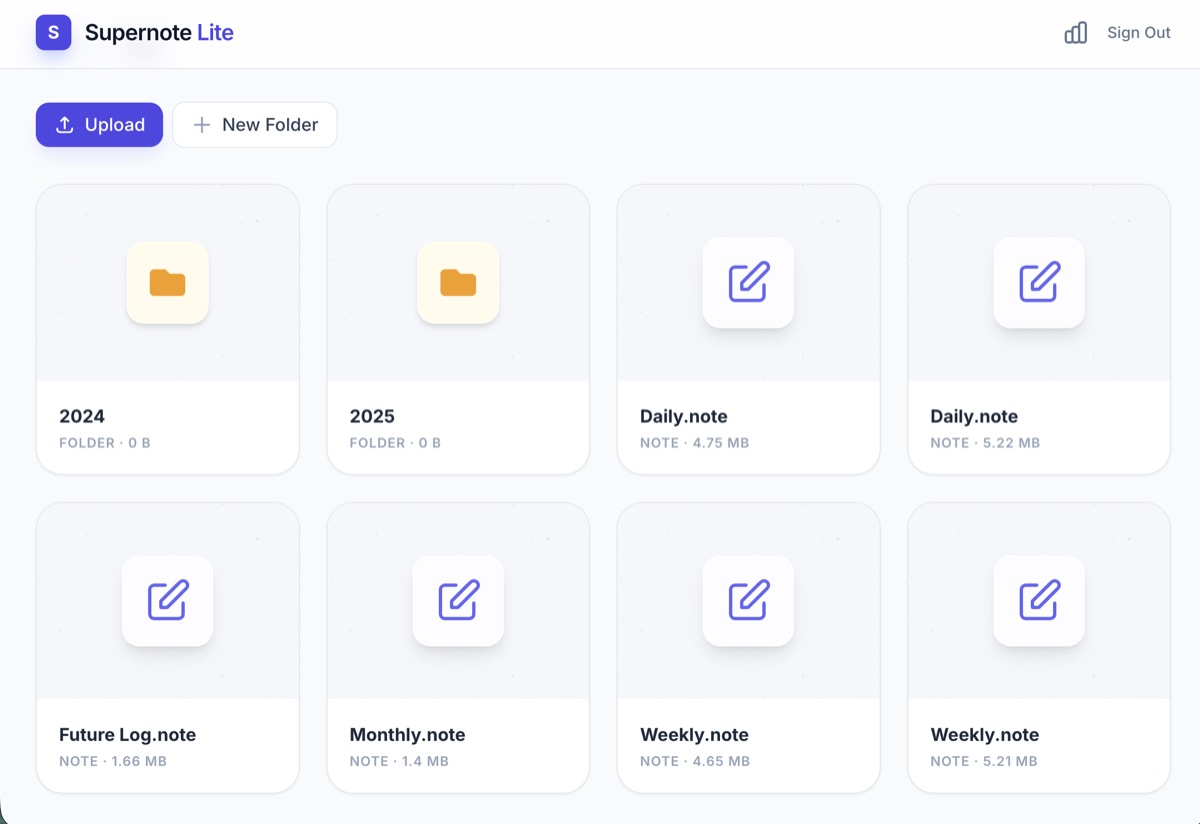Click "Weekly.note" above NOTE · 4.65 MB
The width and height of the screenshot is (1200, 824).
(694, 735)
